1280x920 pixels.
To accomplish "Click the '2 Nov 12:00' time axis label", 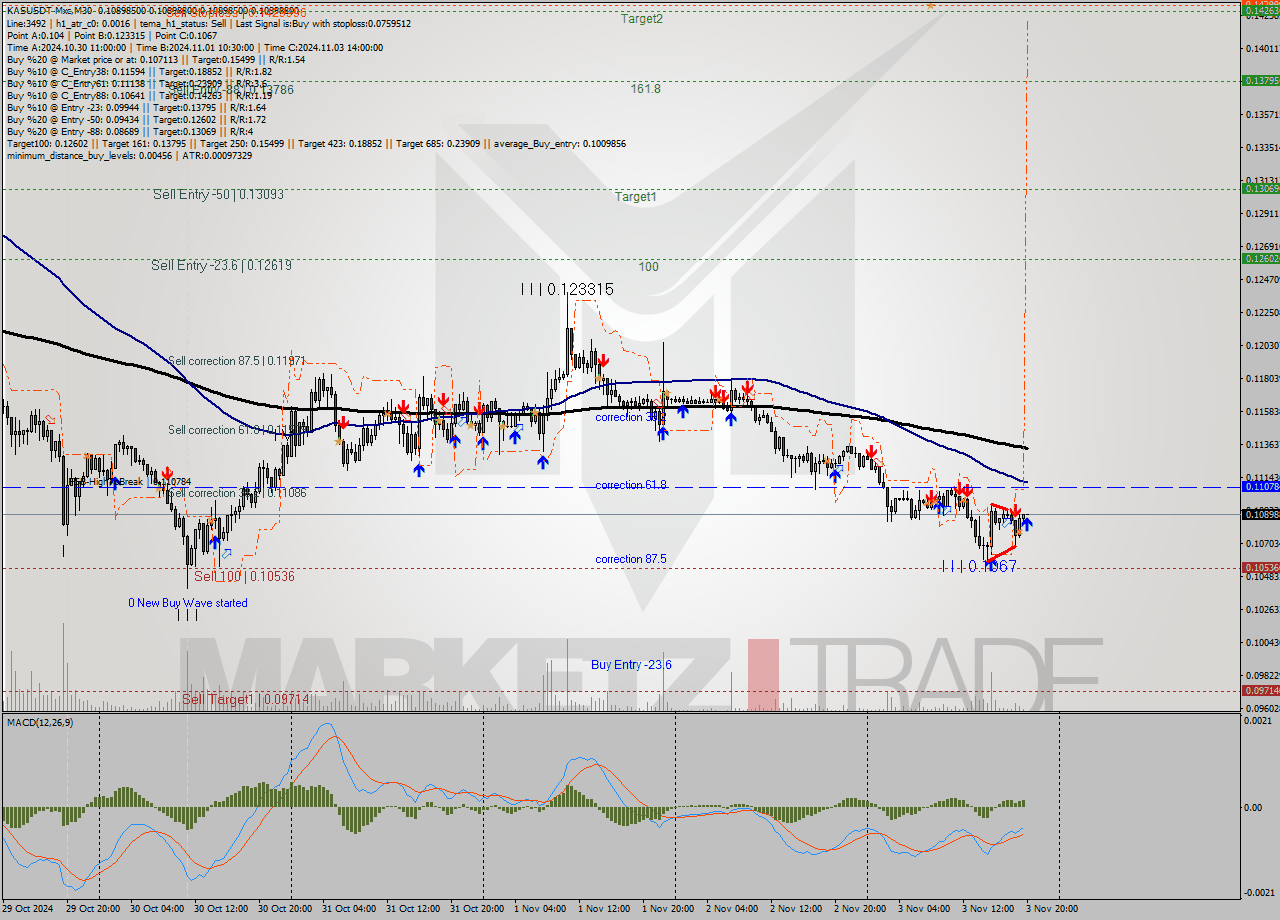I will click(796, 909).
